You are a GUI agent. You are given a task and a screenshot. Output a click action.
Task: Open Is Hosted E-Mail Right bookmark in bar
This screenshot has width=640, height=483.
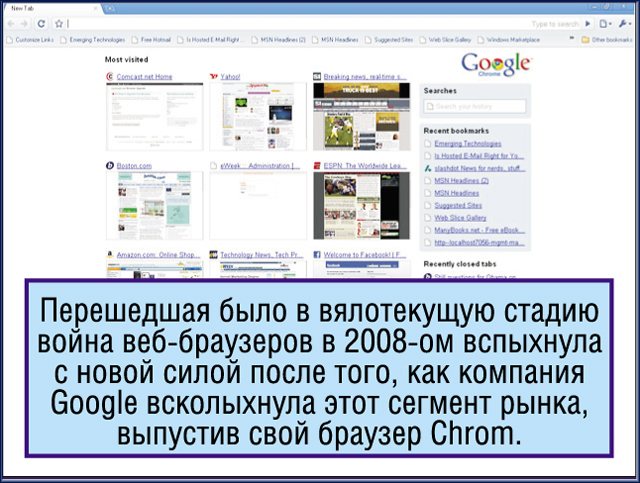click(x=211, y=40)
